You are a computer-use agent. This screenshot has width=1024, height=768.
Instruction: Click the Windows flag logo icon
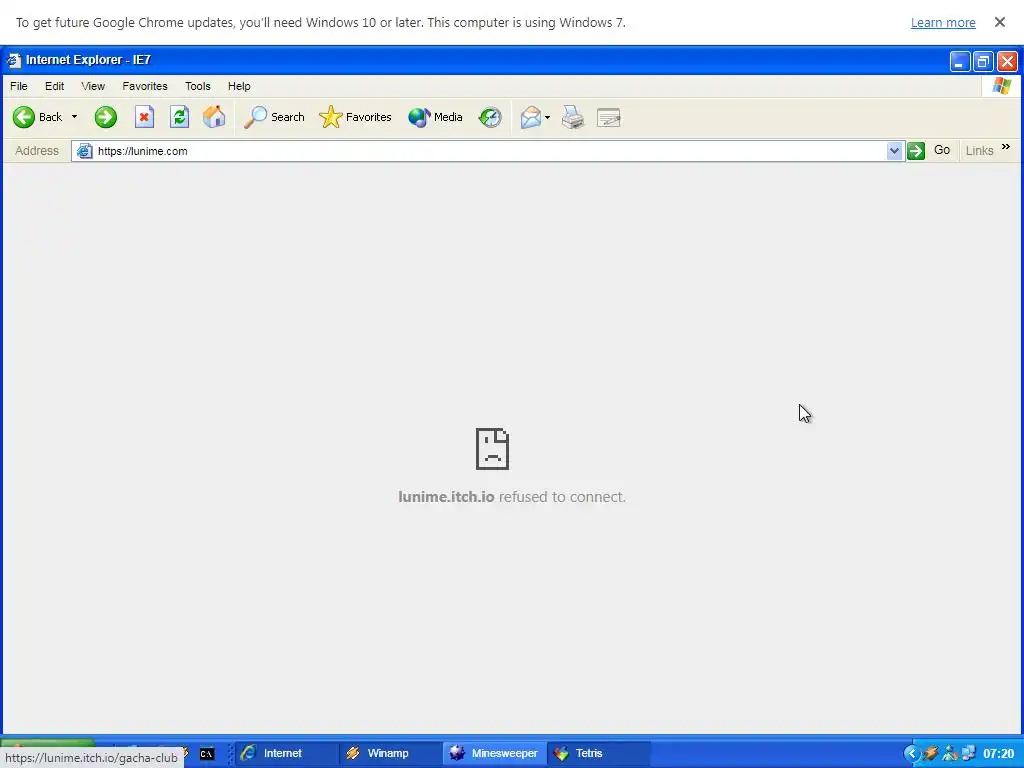coord(1002,86)
